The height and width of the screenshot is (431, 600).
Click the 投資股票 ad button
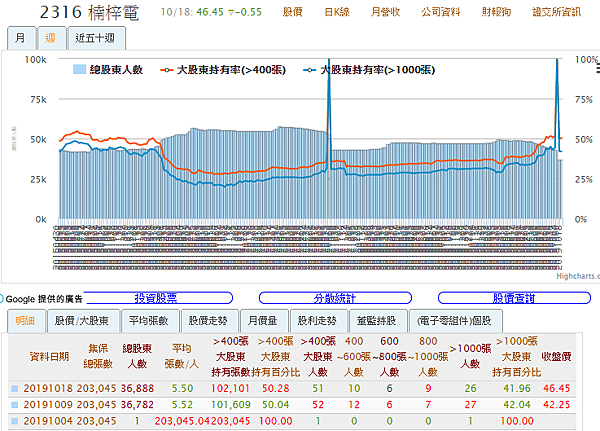(156, 298)
